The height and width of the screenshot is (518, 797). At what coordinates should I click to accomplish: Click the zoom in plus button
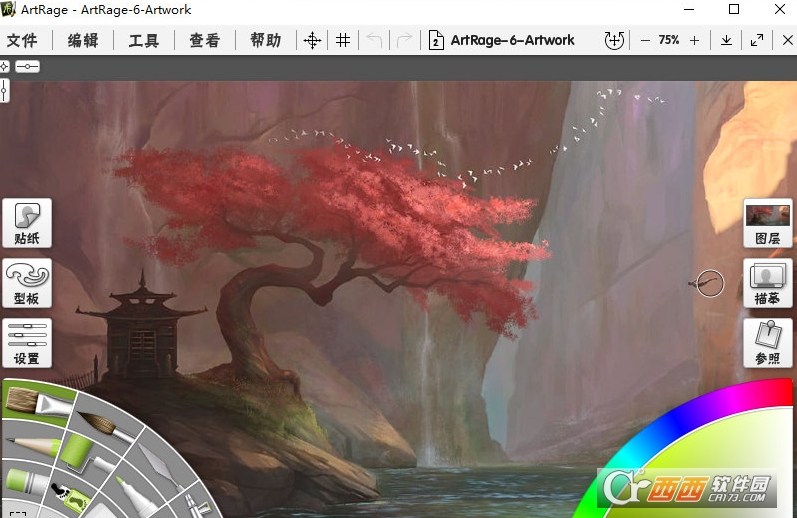(694, 40)
